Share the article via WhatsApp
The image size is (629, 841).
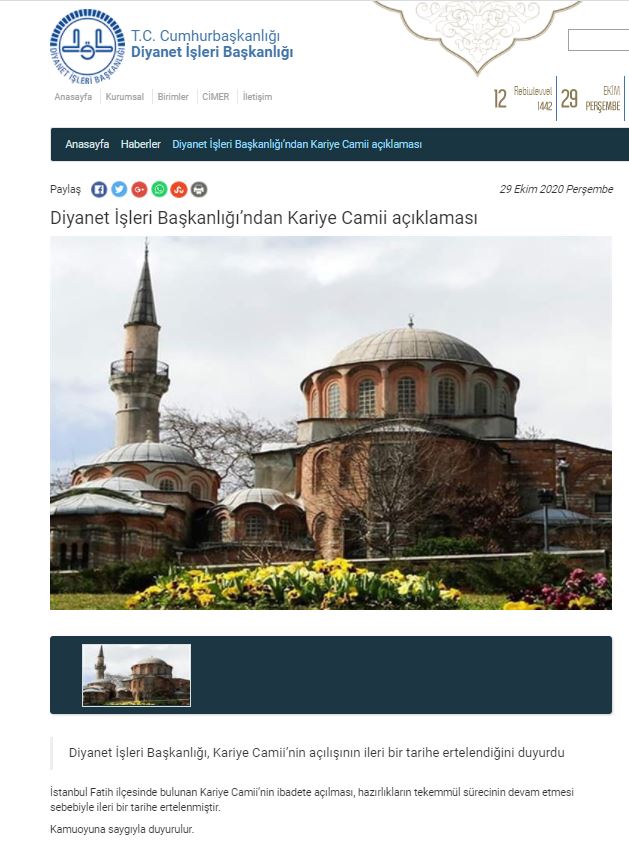click(159, 189)
